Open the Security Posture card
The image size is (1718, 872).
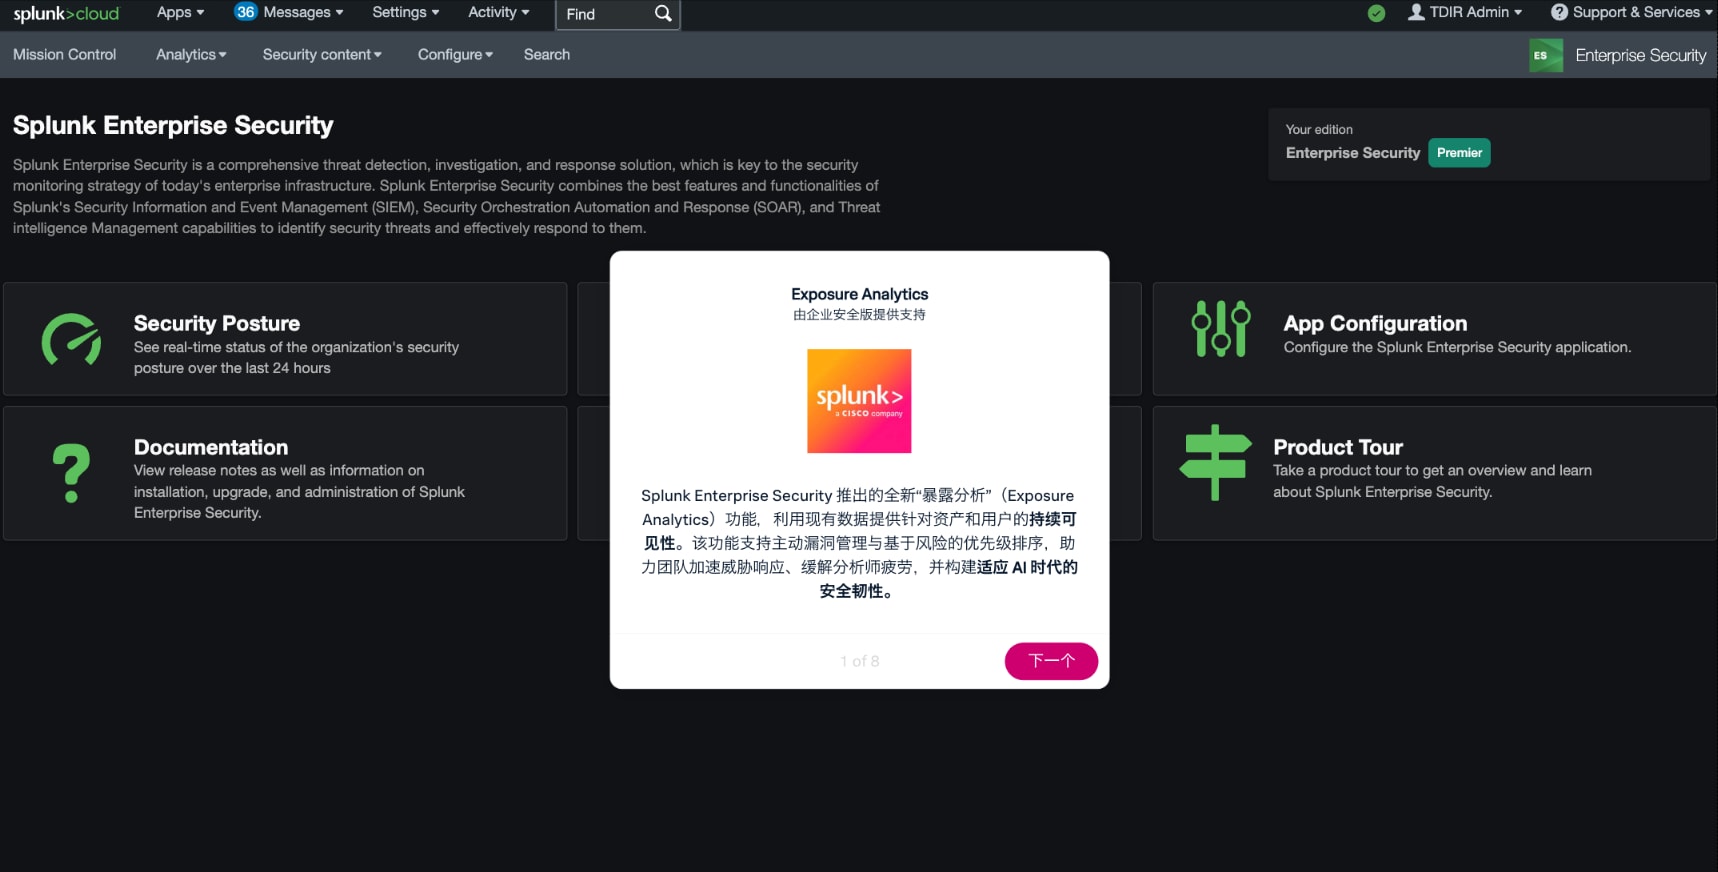285,339
